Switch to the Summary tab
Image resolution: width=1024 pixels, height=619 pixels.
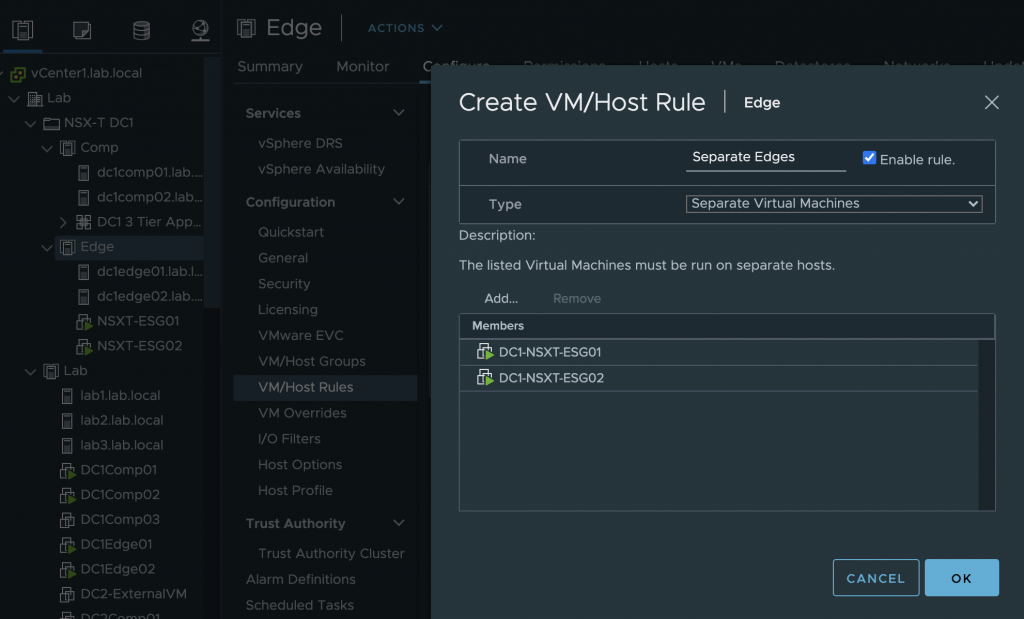coord(270,67)
